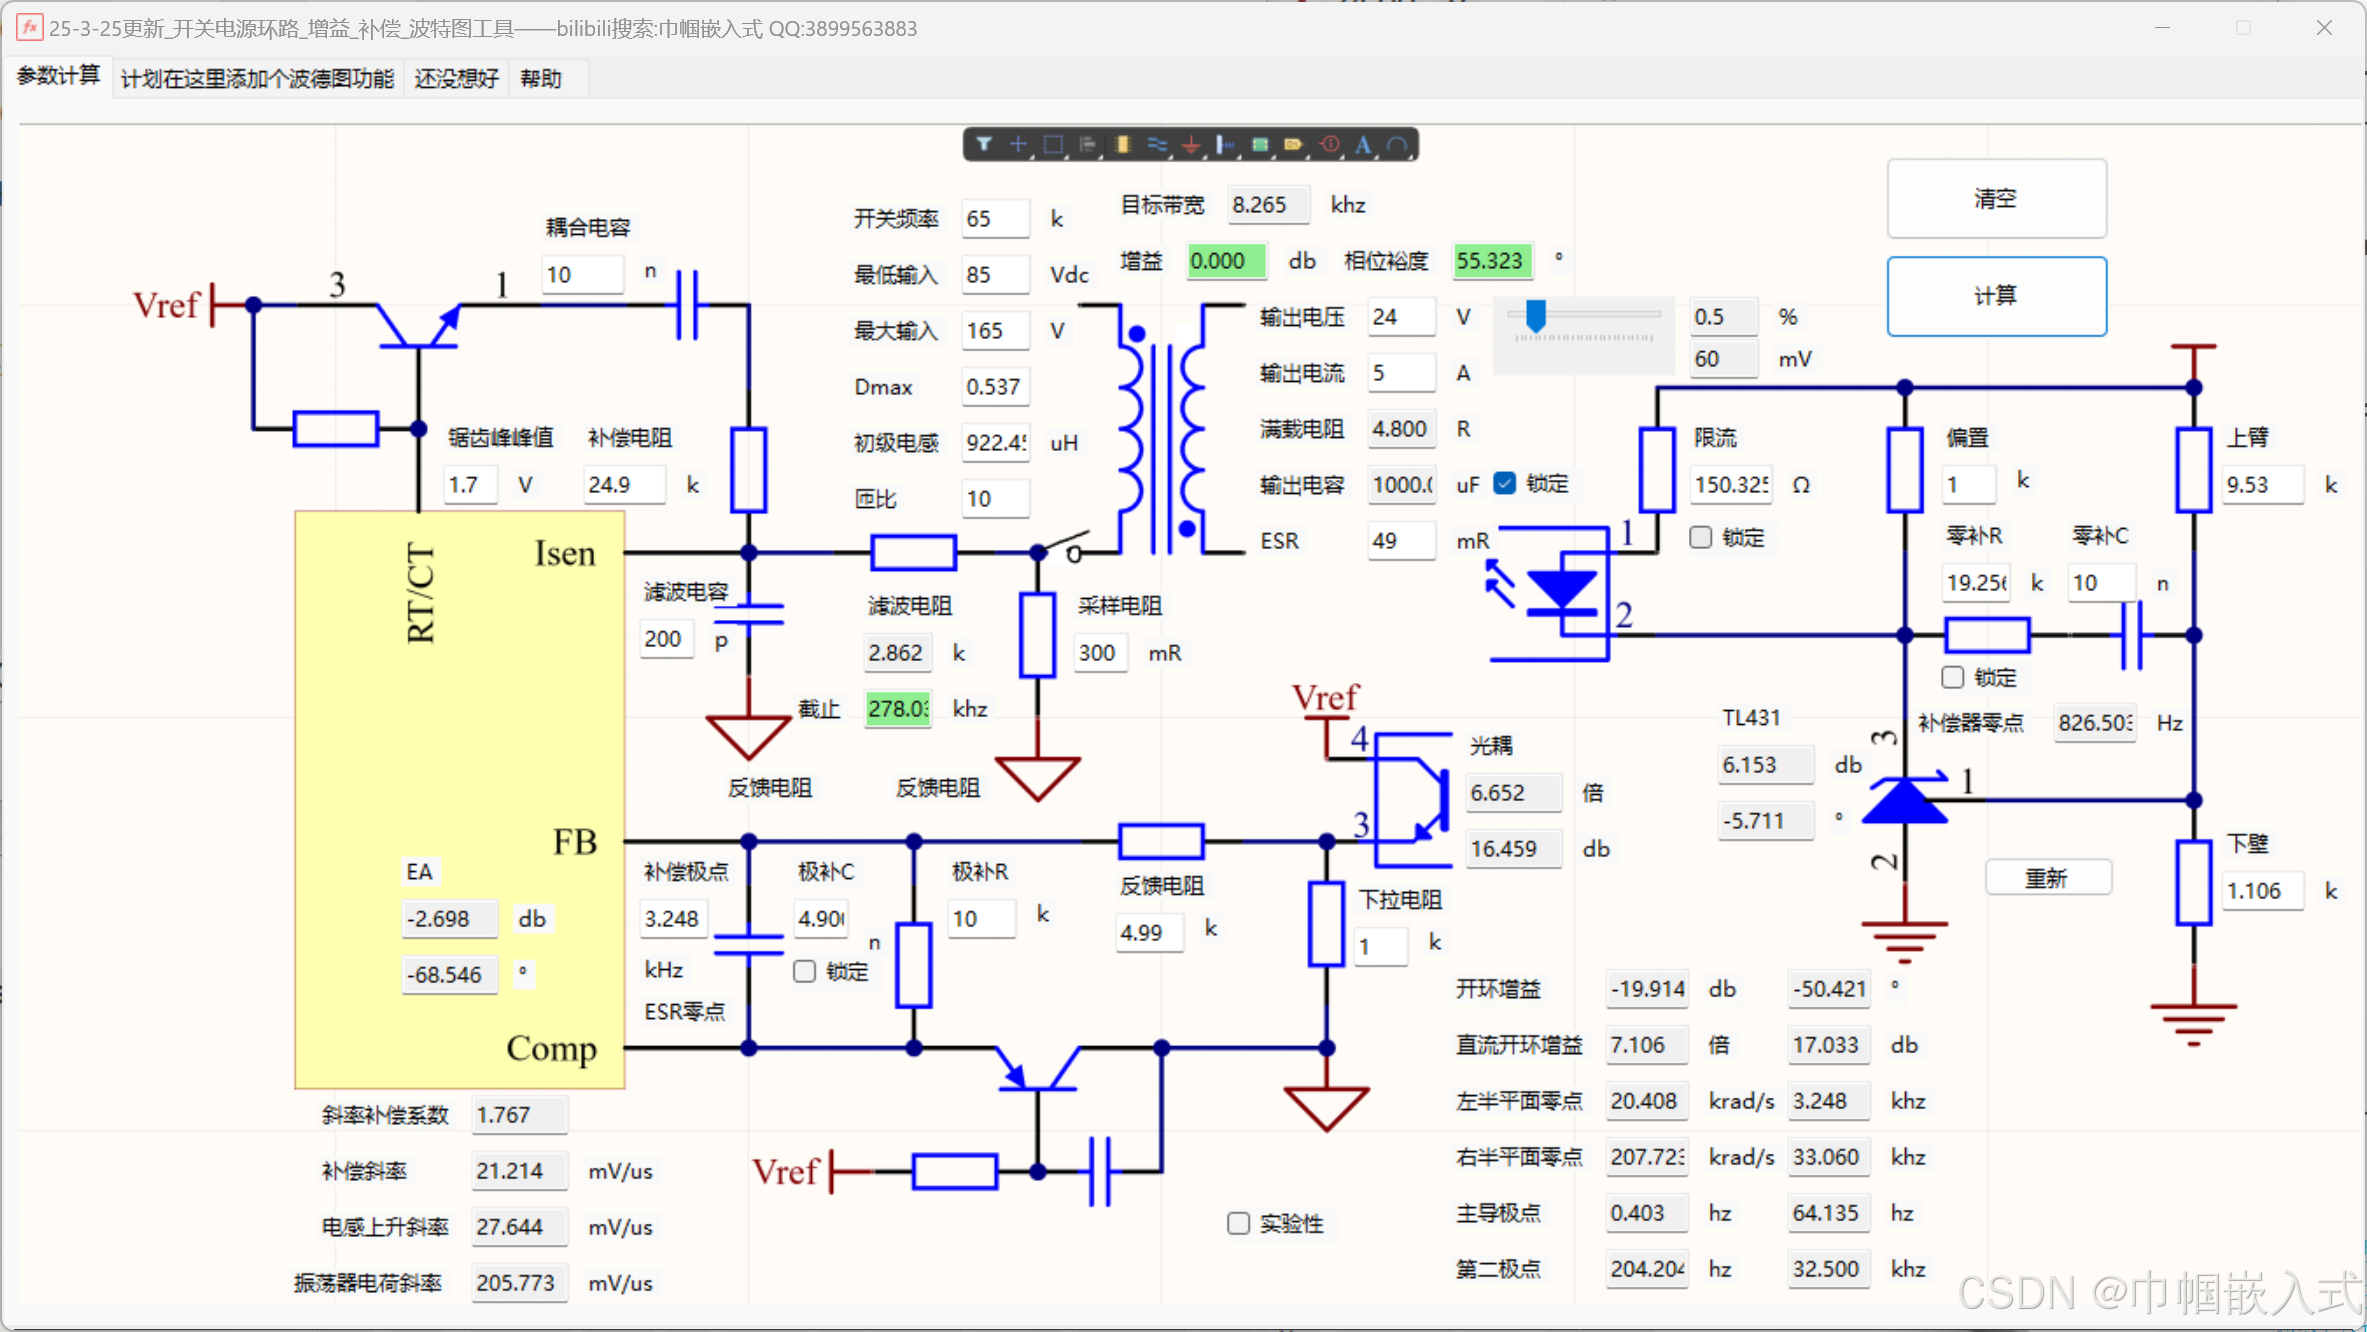Image resolution: width=2367 pixels, height=1332 pixels.
Task: Click the 开关频率 input field
Action: point(994,219)
